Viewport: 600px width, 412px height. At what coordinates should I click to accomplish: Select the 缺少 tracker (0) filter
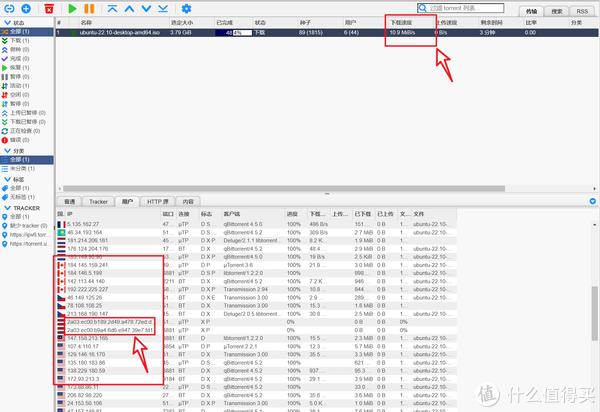click(x=27, y=226)
